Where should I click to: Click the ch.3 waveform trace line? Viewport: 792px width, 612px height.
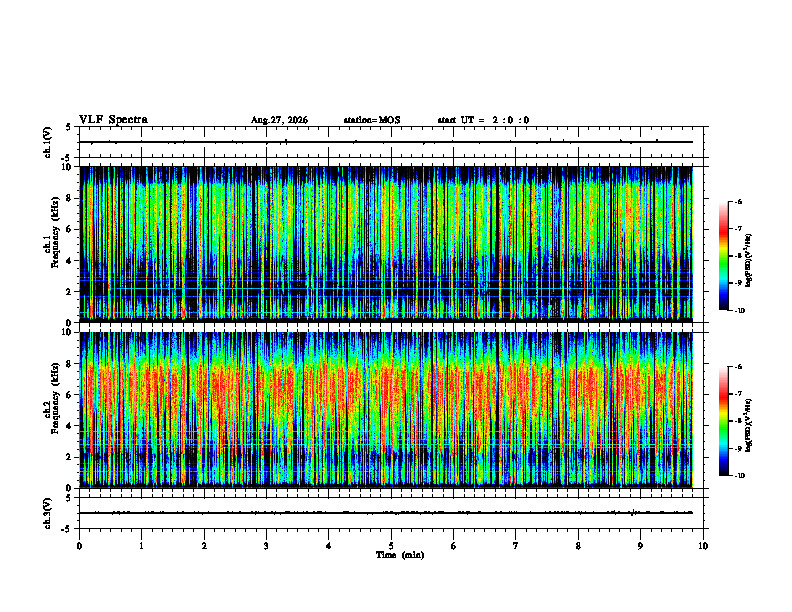tap(386, 513)
